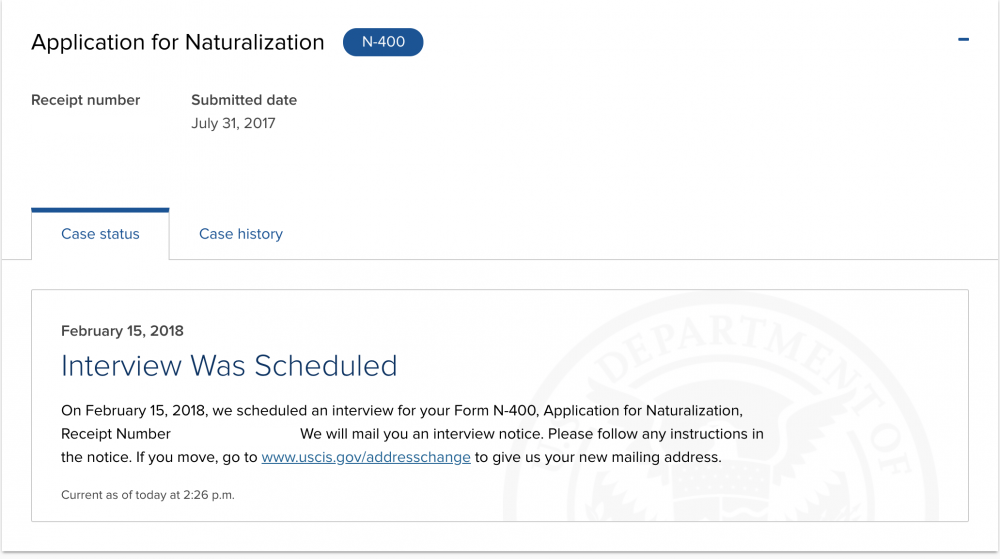Switch to the Case history tab

click(x=240, y=234)
